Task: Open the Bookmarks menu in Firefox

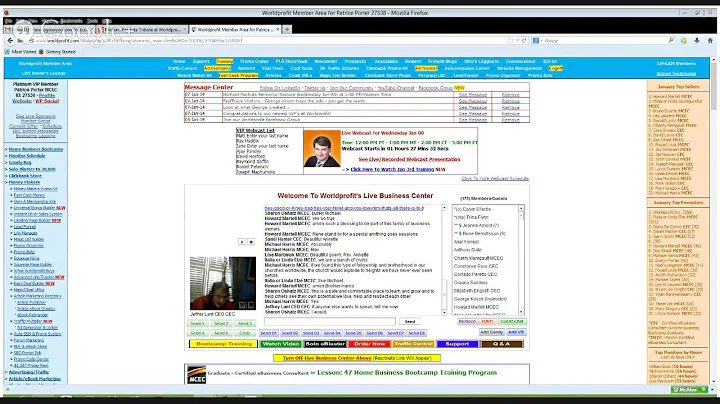Action: click(x=71, y=21)
